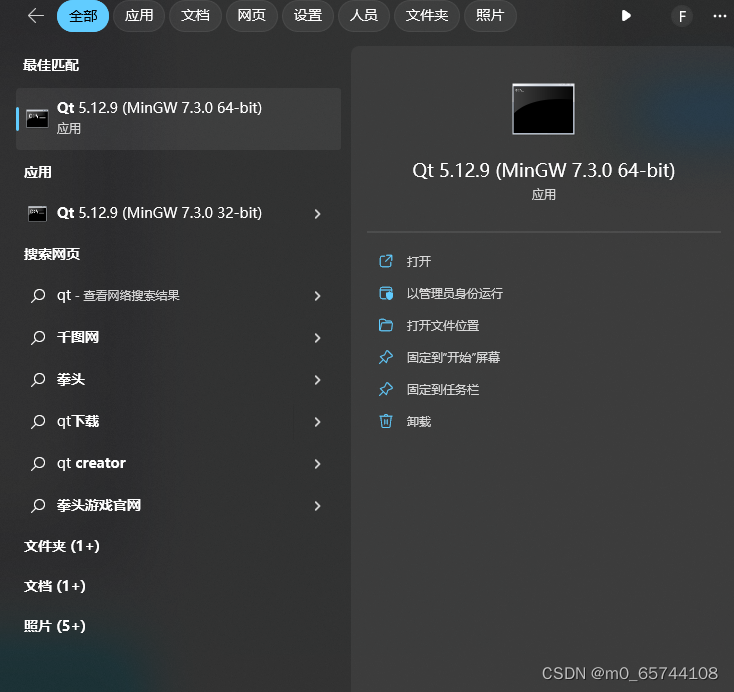This screenshot has height=692, width=734.
Task: Show the 文件夹 (1+) results section
Action: tap(62, 546)
